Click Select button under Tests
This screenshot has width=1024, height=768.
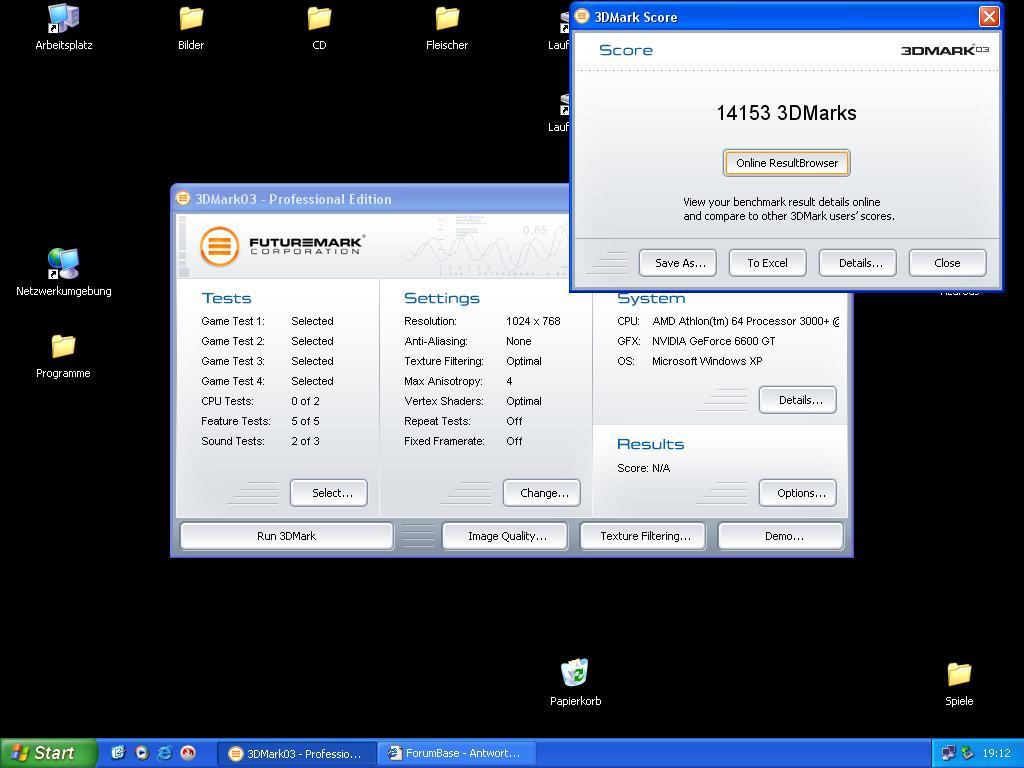coord(328,493)
